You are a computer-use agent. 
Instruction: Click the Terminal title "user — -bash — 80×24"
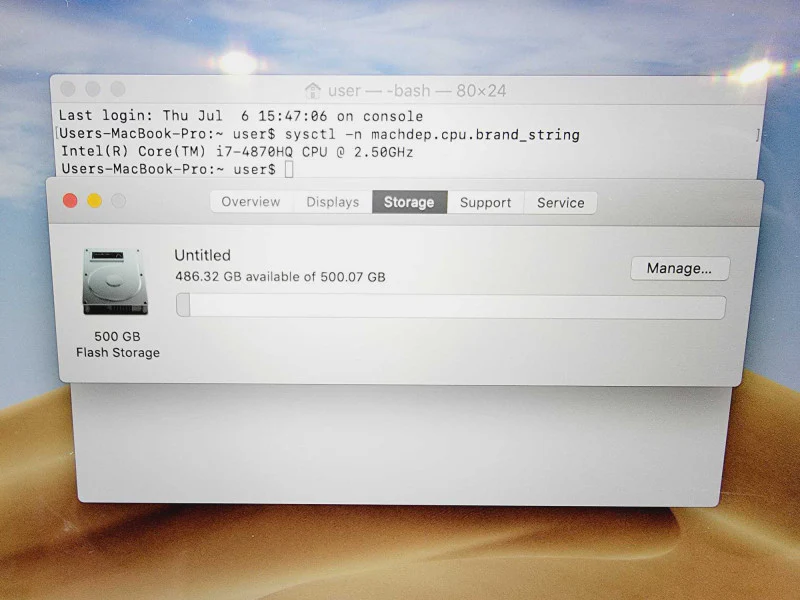point(417,91)
